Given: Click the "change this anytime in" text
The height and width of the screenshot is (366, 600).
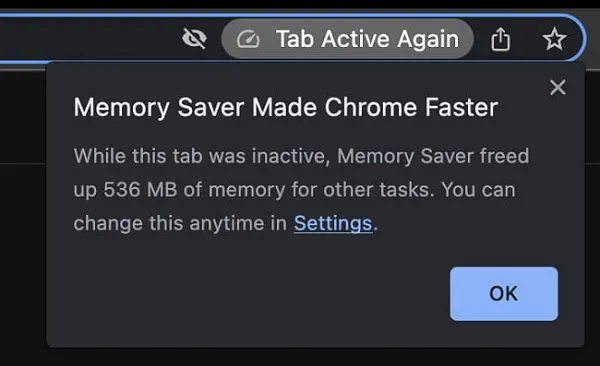Looking at the screenshot, I should 180,223.
